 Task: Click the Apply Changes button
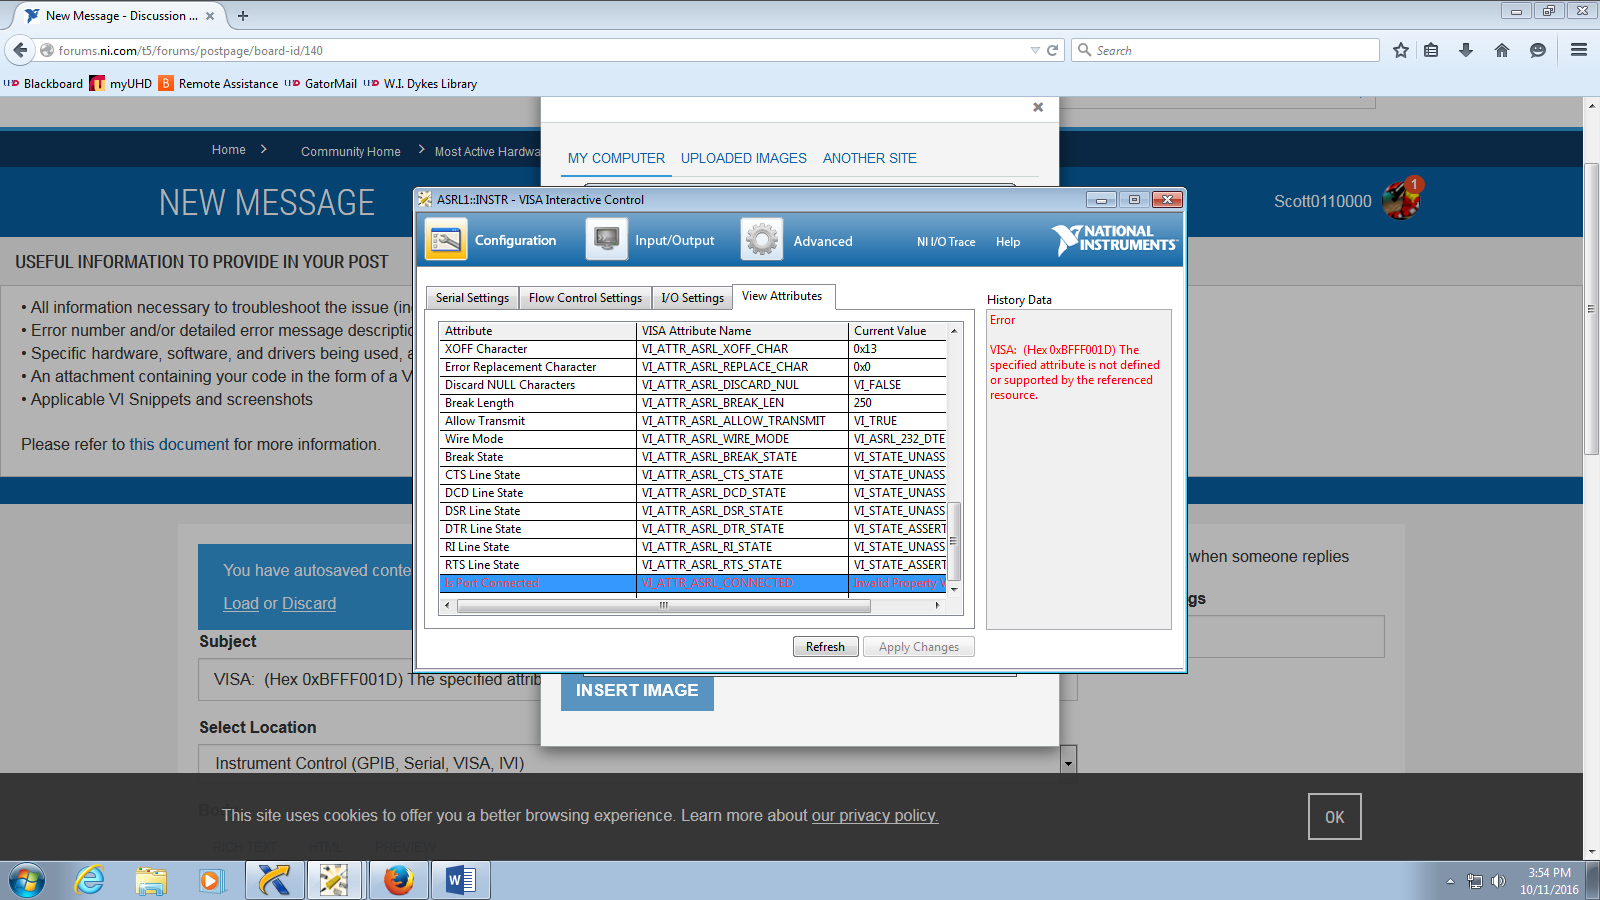[x=919, y=647]
